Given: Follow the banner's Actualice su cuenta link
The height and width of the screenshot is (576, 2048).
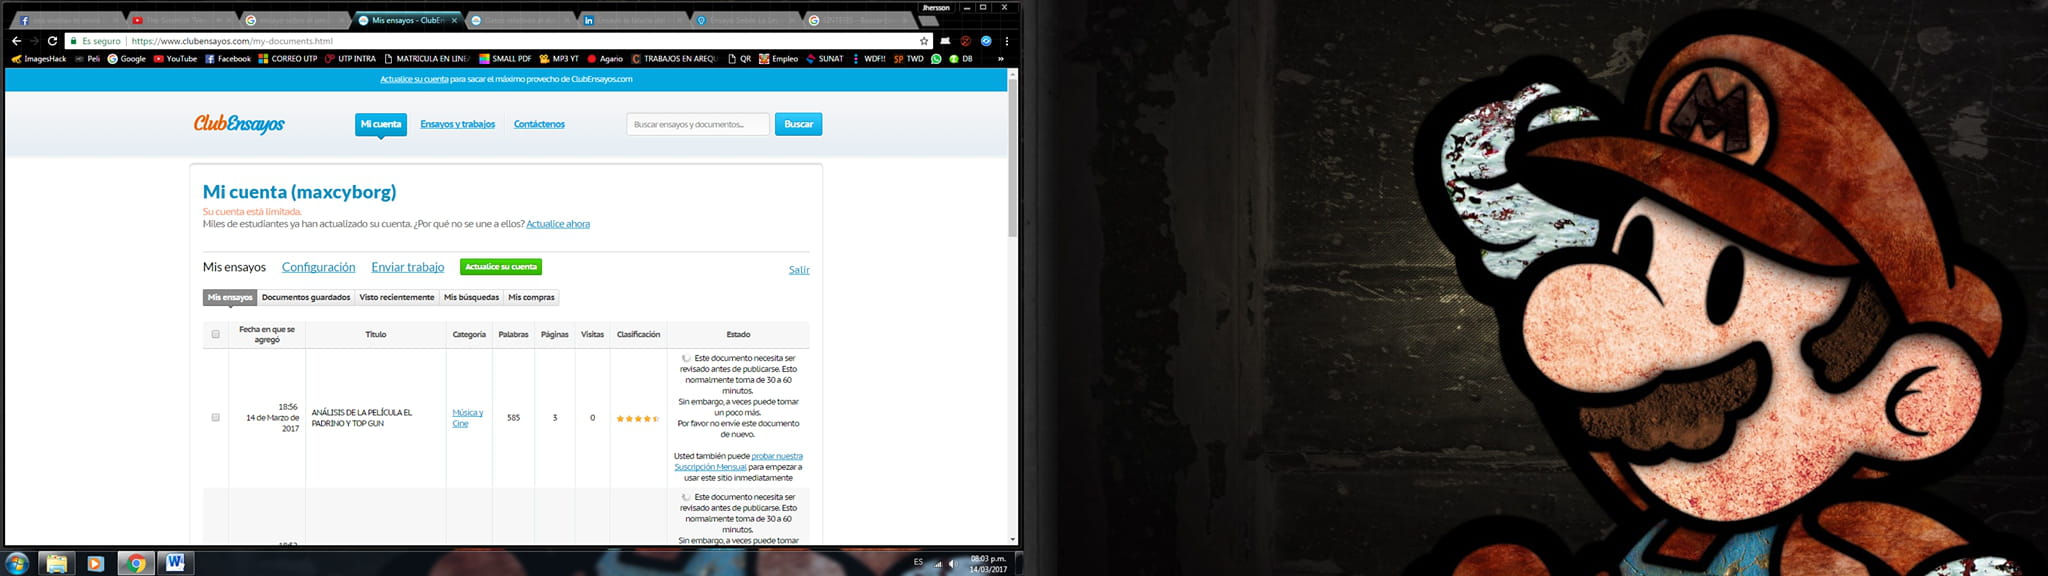Looking at the screenshot, I should point(414,79).
